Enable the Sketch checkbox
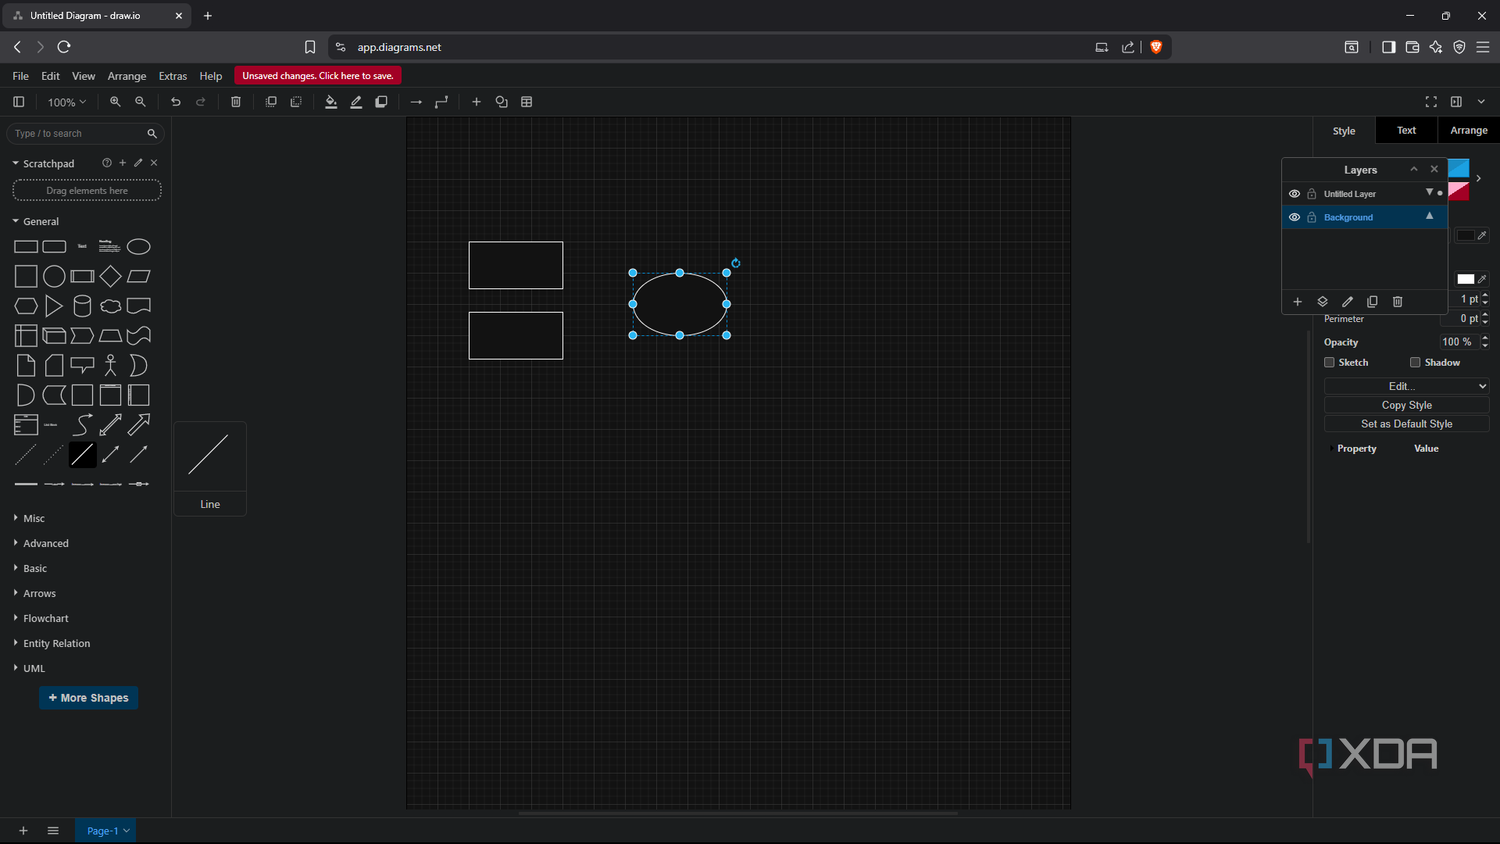Image resolution: width=1500 pixels, height=844 pixels. 1329,362
